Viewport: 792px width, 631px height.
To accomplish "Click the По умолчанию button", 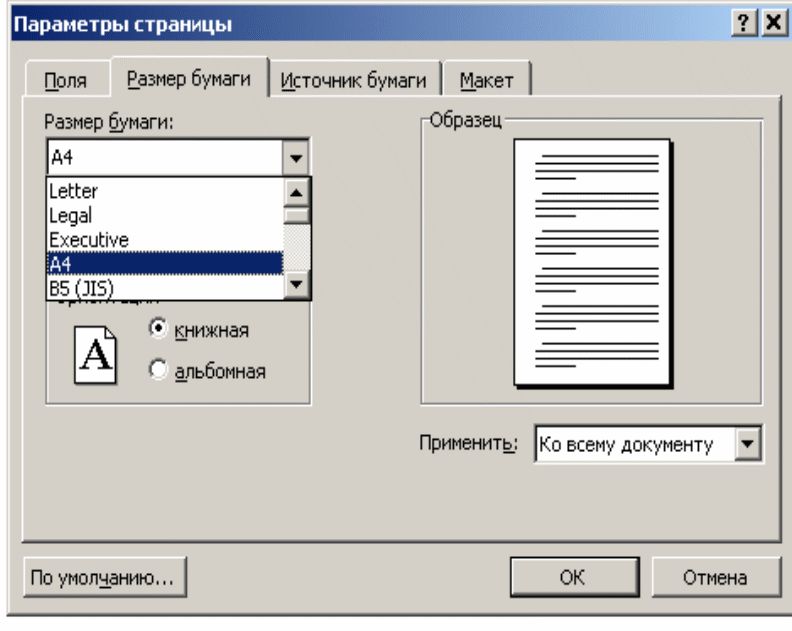I will (x=103, y=577).
